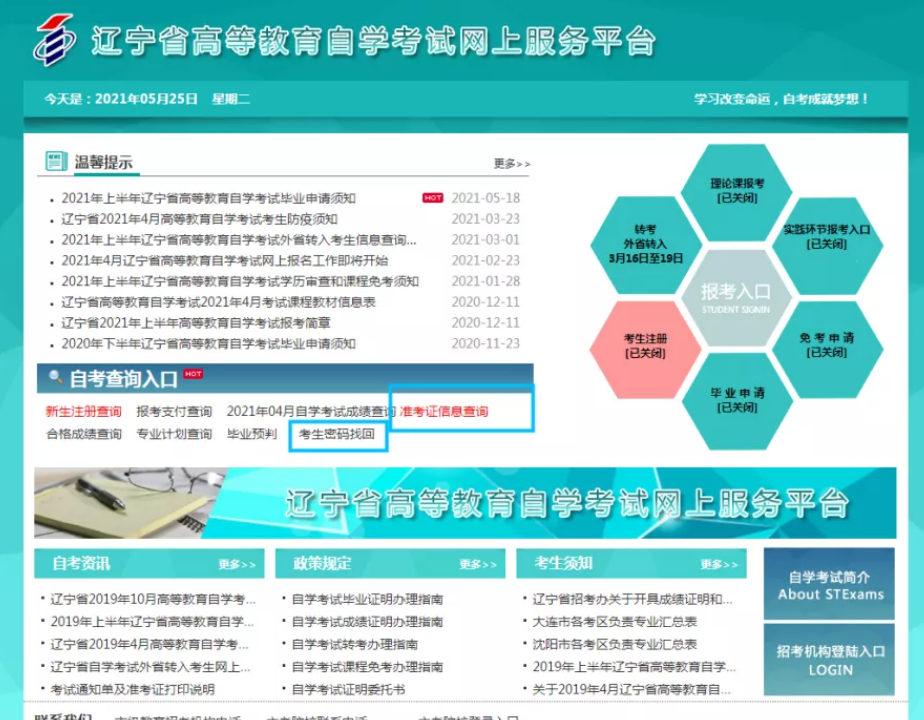The height and width of the screenshot is (720, 924).
Task: Click the 考生密码找回 link
Action: [336, 434]
